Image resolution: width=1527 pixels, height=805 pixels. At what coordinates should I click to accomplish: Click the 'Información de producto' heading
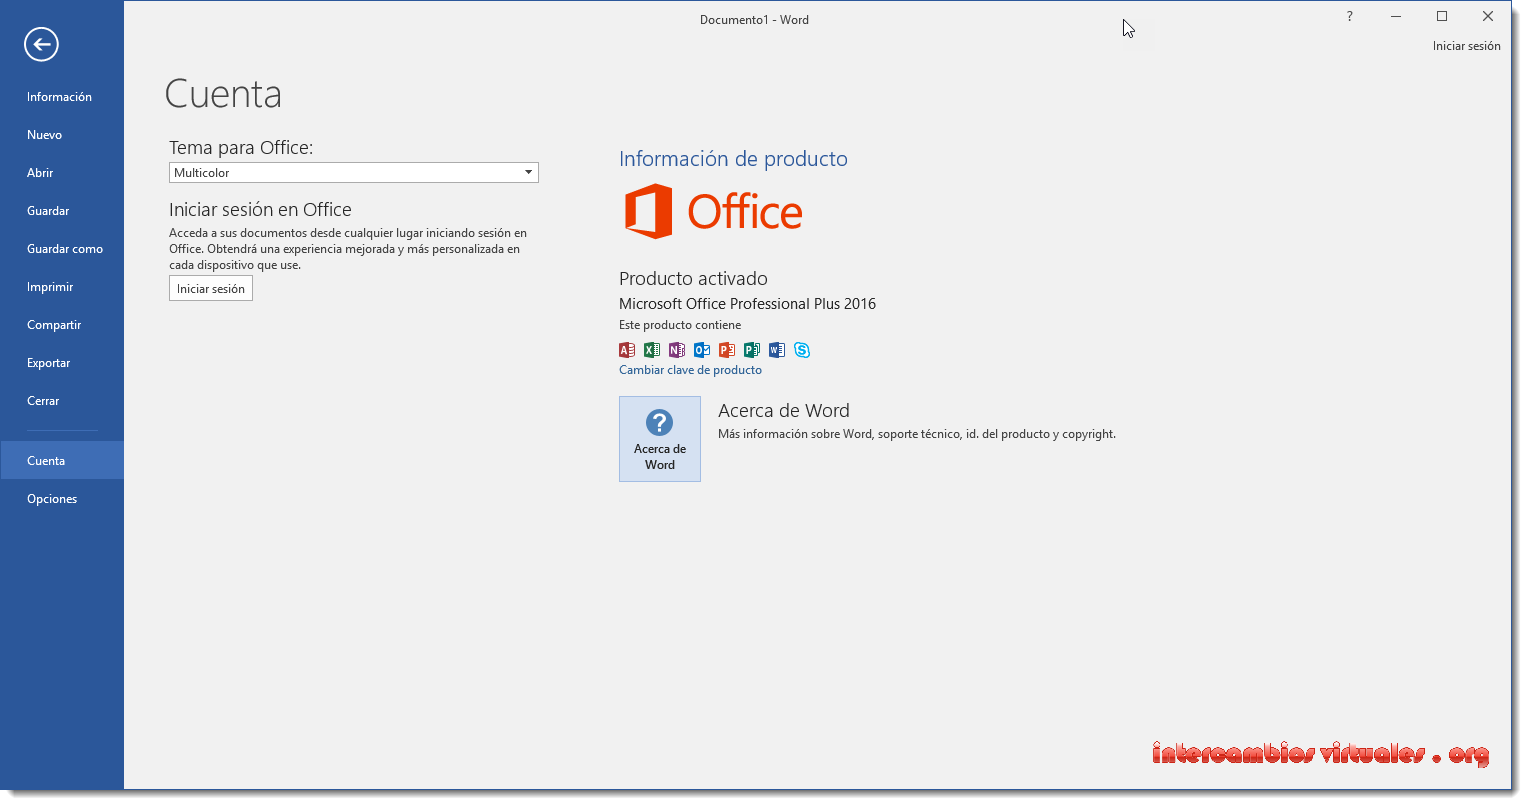[733, 159]
